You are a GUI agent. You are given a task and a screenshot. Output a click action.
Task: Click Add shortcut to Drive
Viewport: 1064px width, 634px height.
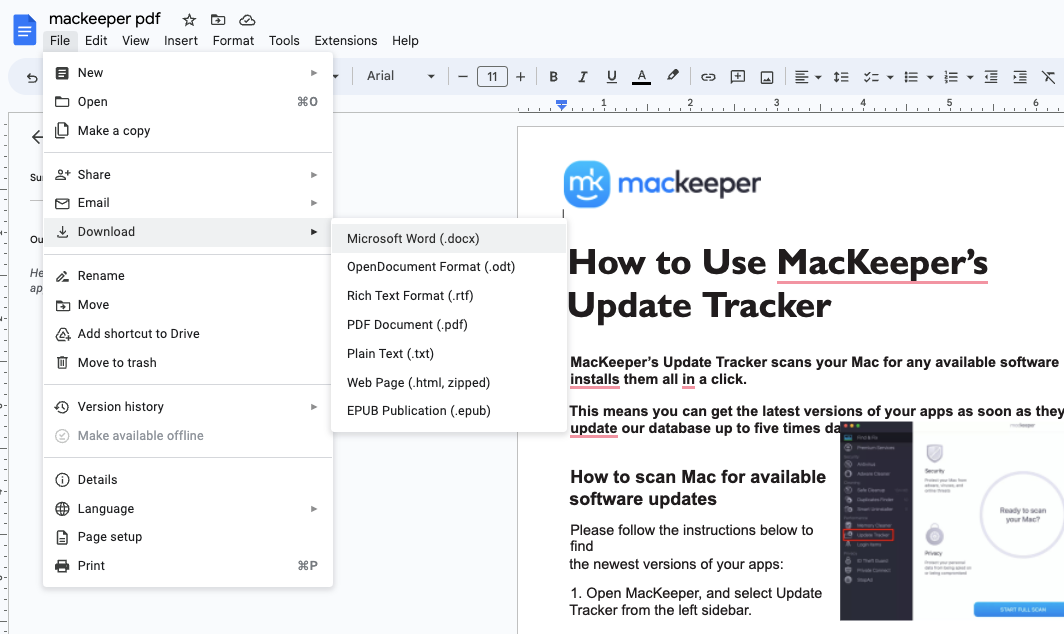click(x=188, y=333)
